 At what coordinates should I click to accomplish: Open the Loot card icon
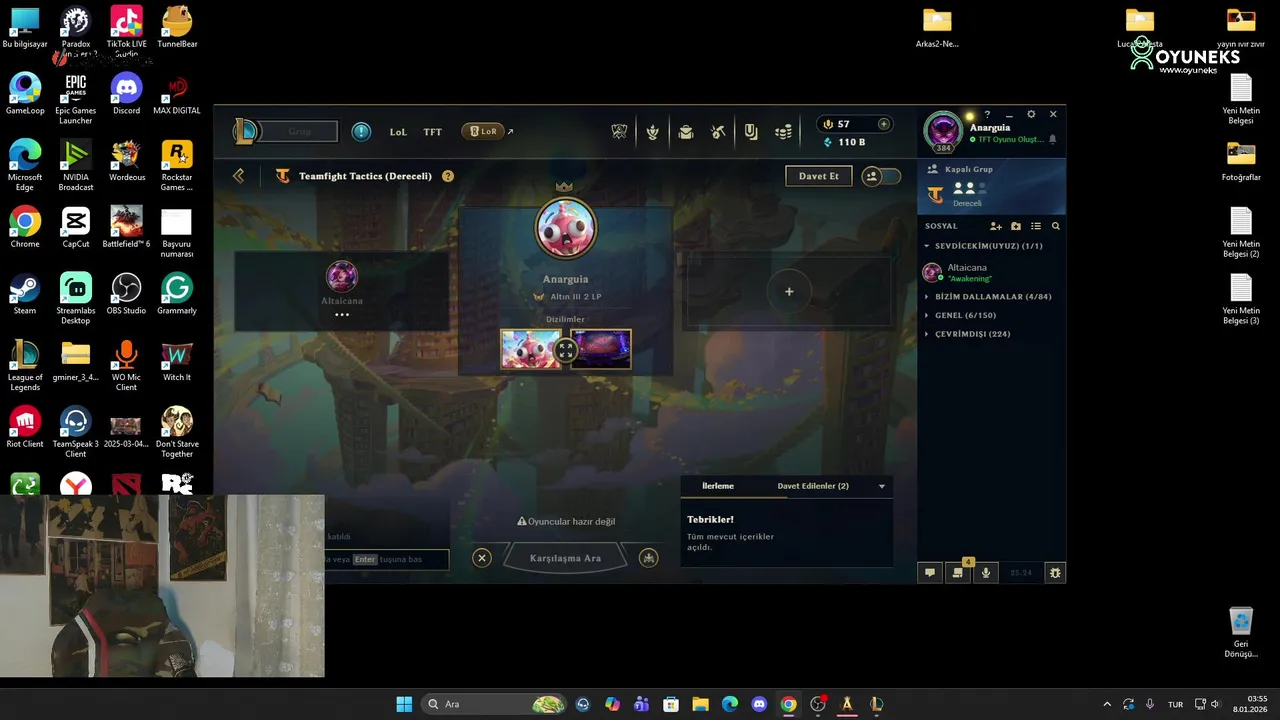[x=750, y=132]
